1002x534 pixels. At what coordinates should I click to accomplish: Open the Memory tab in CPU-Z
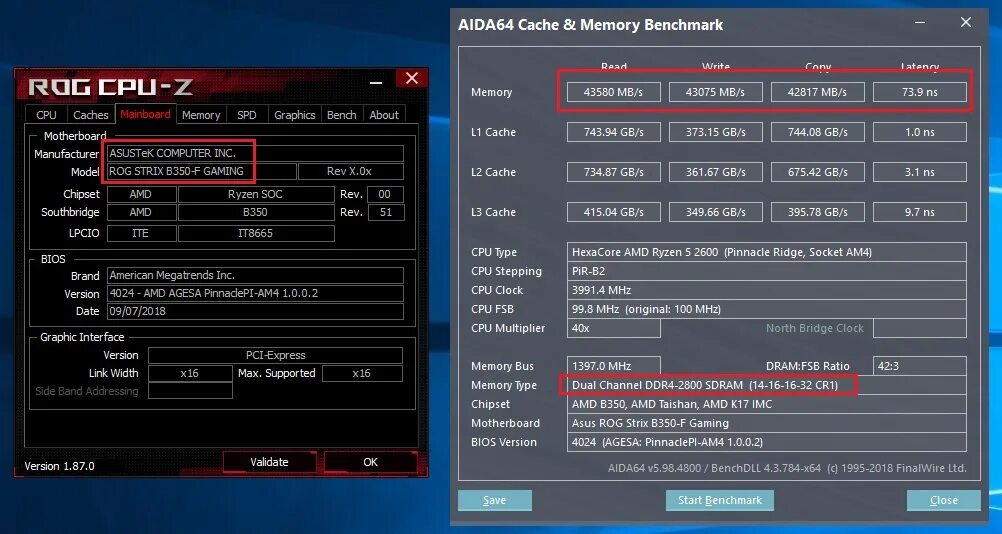(x=201, y=115)
